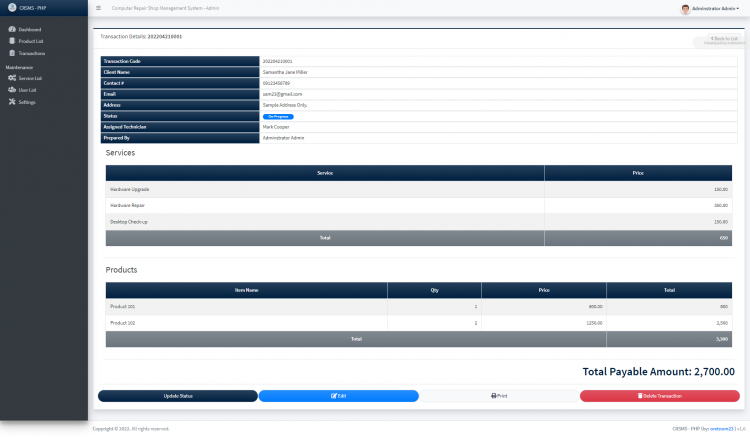The image size is (750, 437).
Task: Open Dashboard from the sidebar menu
Action: click(30, 29)
